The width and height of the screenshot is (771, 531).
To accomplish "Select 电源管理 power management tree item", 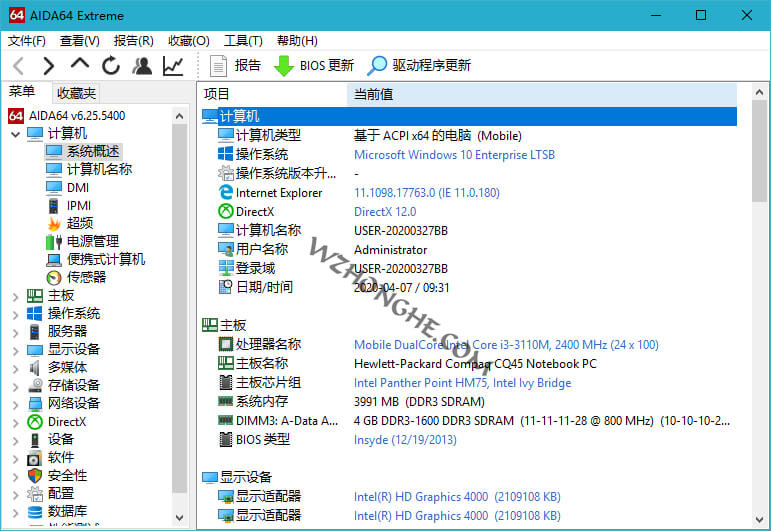I will [x=92, y=241].
